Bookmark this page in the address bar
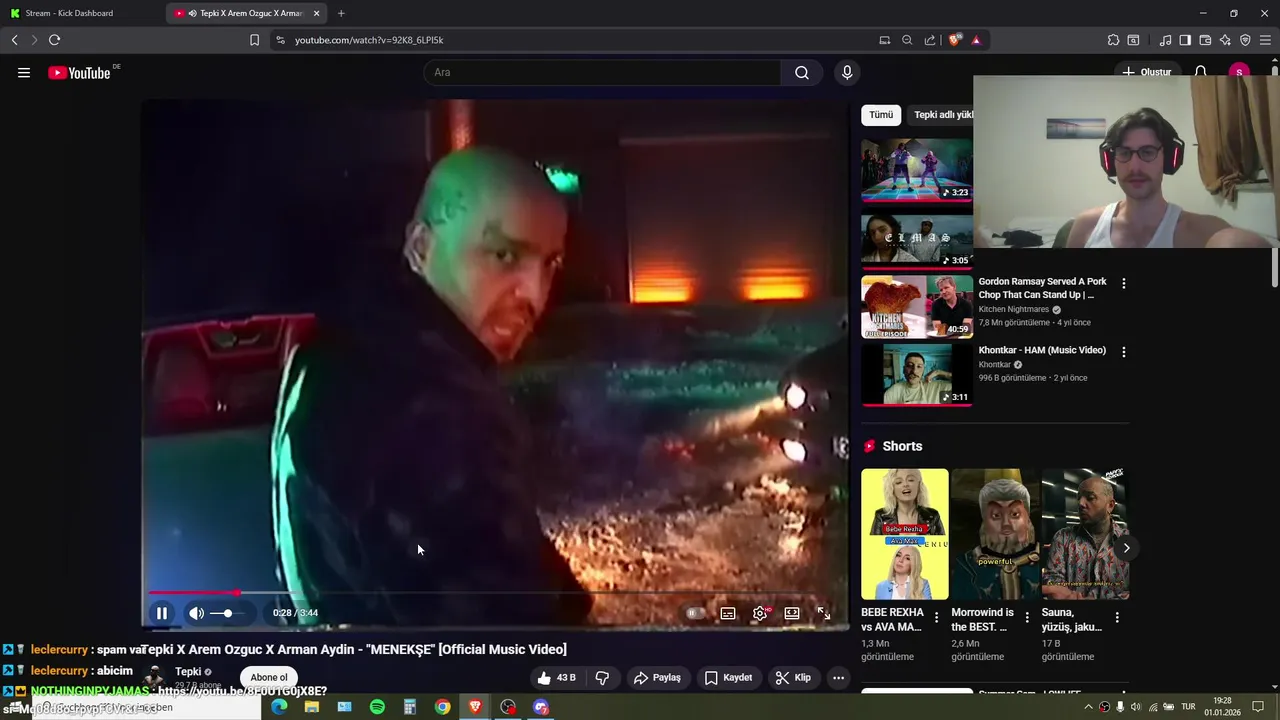Image resolution: width=1280 pixels, height=720 pixels. point(254,40)
